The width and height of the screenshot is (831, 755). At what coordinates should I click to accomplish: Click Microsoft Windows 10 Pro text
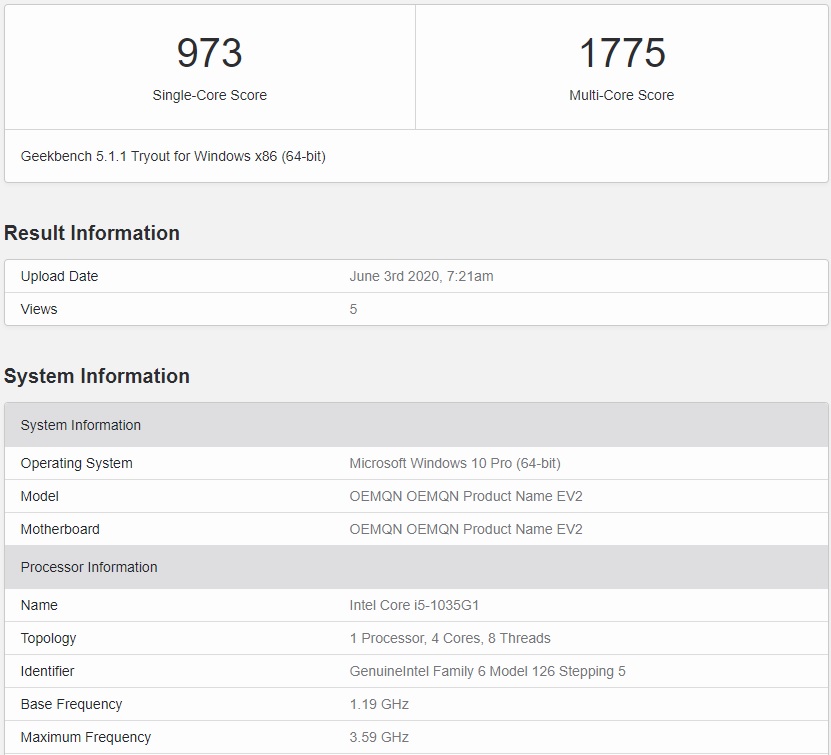(x=455, y=463)
